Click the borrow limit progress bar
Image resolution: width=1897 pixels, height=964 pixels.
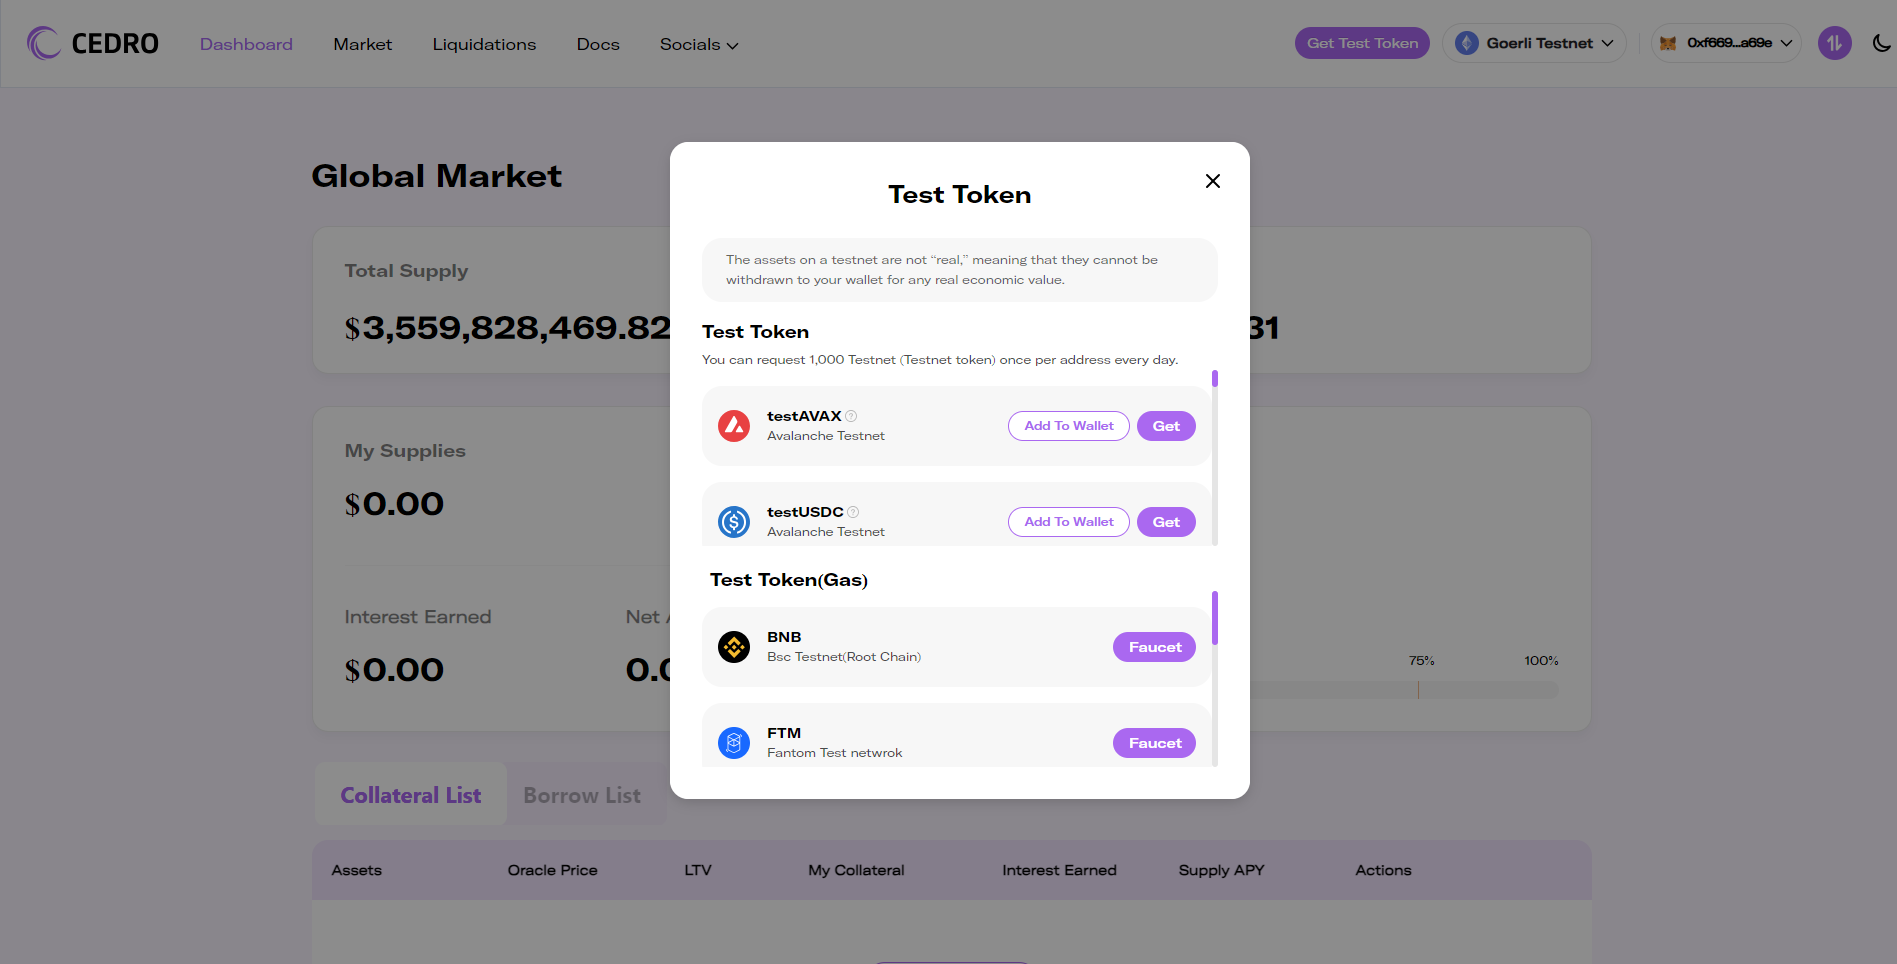[1404, 690]
